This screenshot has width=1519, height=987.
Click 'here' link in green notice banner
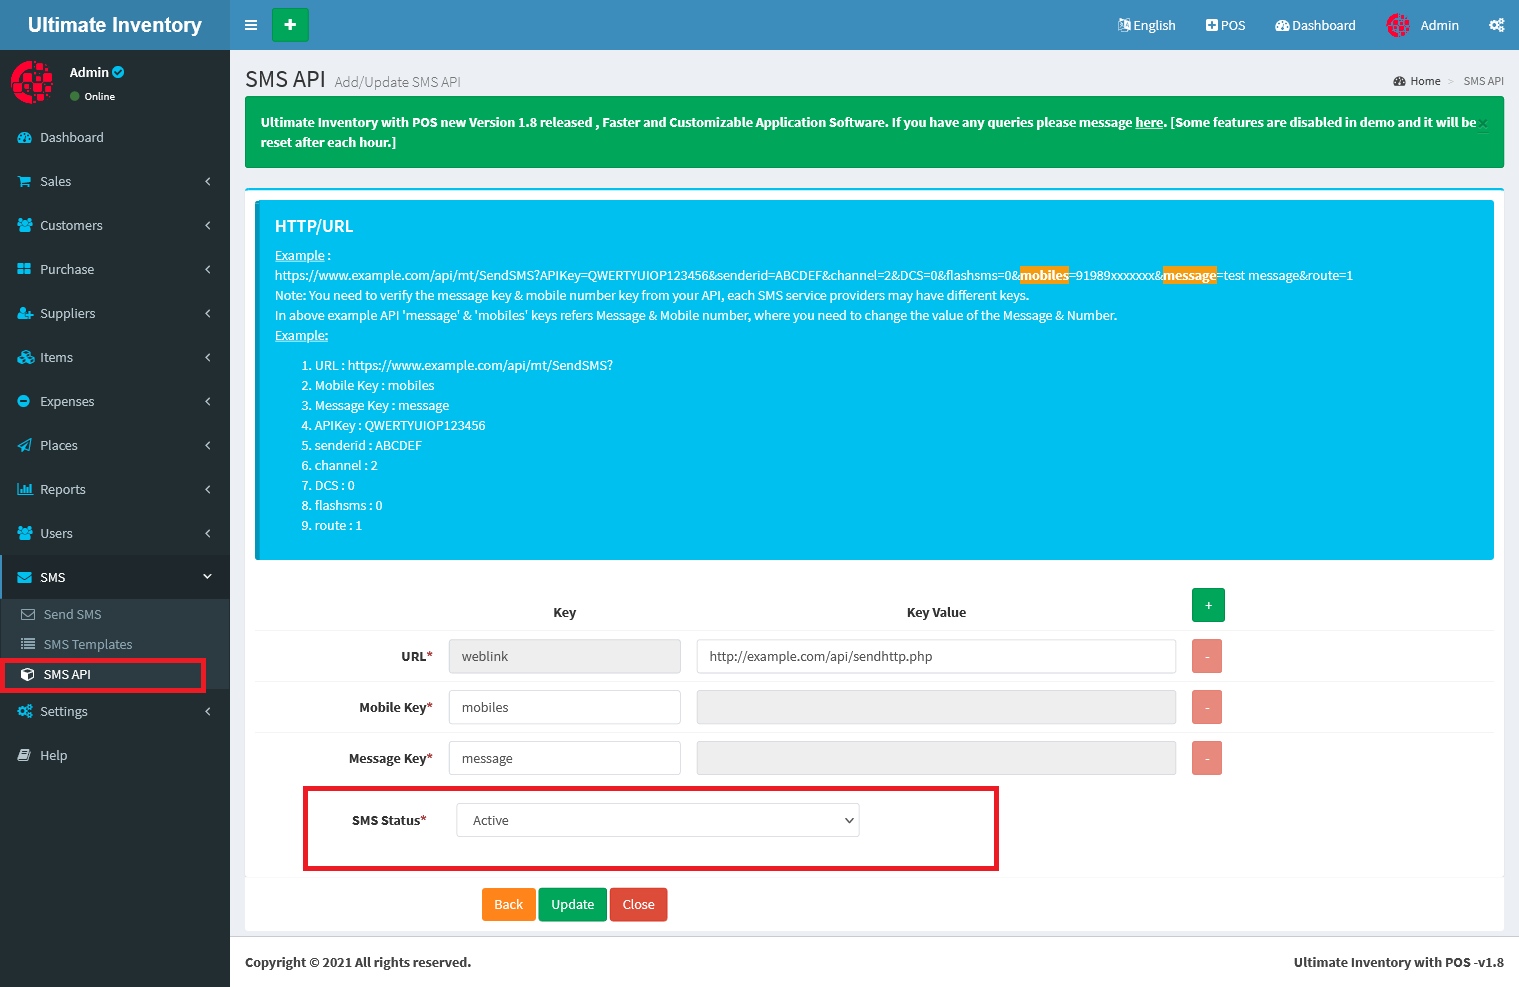point(1149,123)
